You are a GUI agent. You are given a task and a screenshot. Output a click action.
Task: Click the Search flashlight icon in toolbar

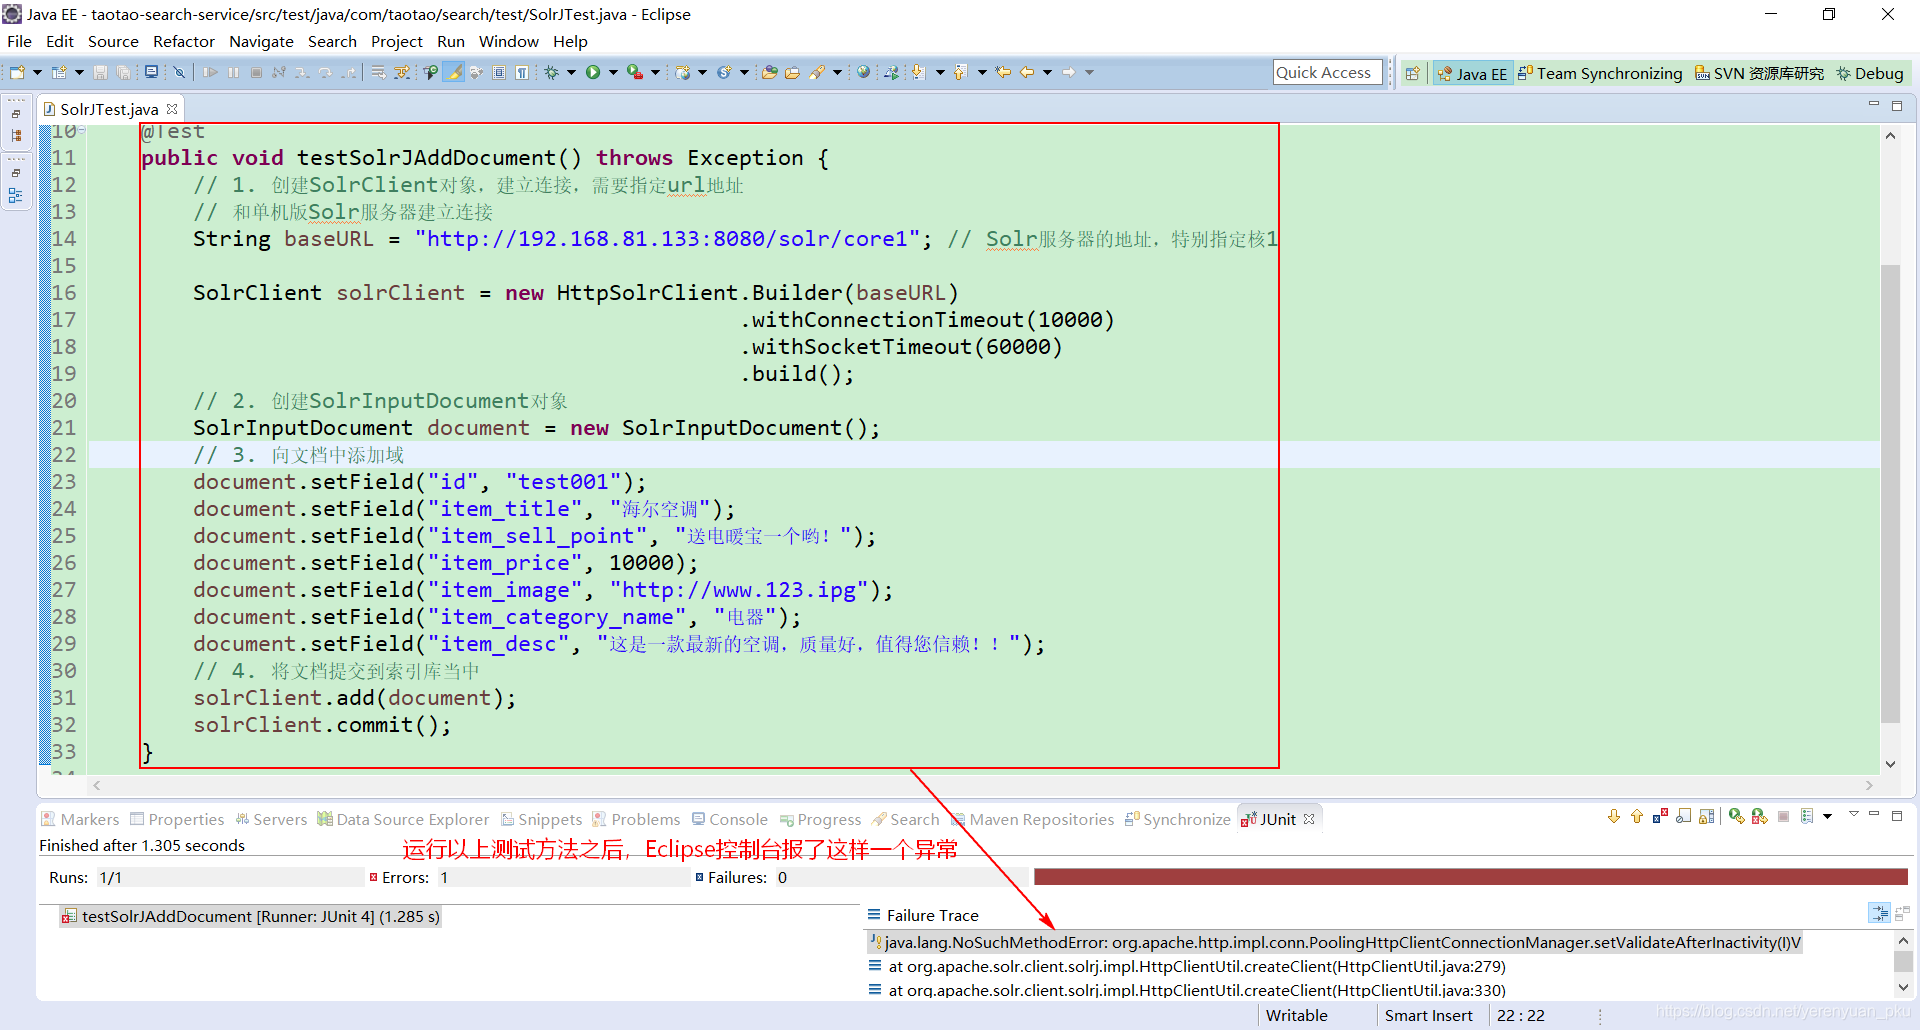click(x=816, y=72)
